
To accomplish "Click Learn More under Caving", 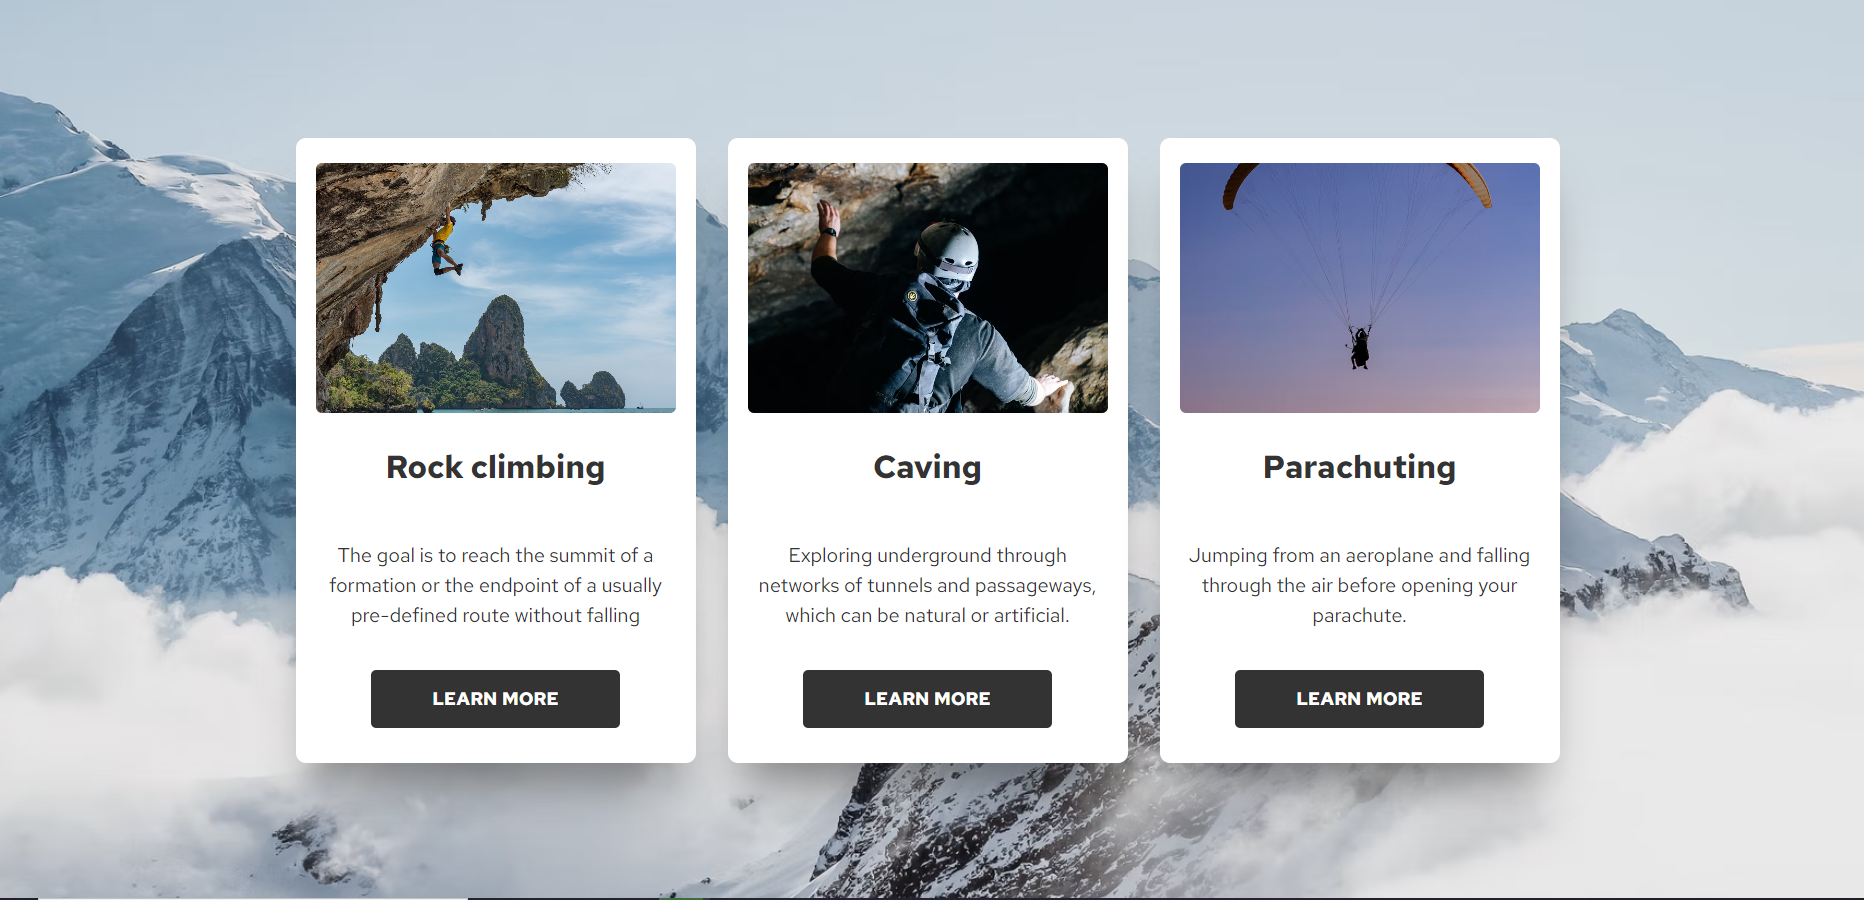I will click(927, 699).
